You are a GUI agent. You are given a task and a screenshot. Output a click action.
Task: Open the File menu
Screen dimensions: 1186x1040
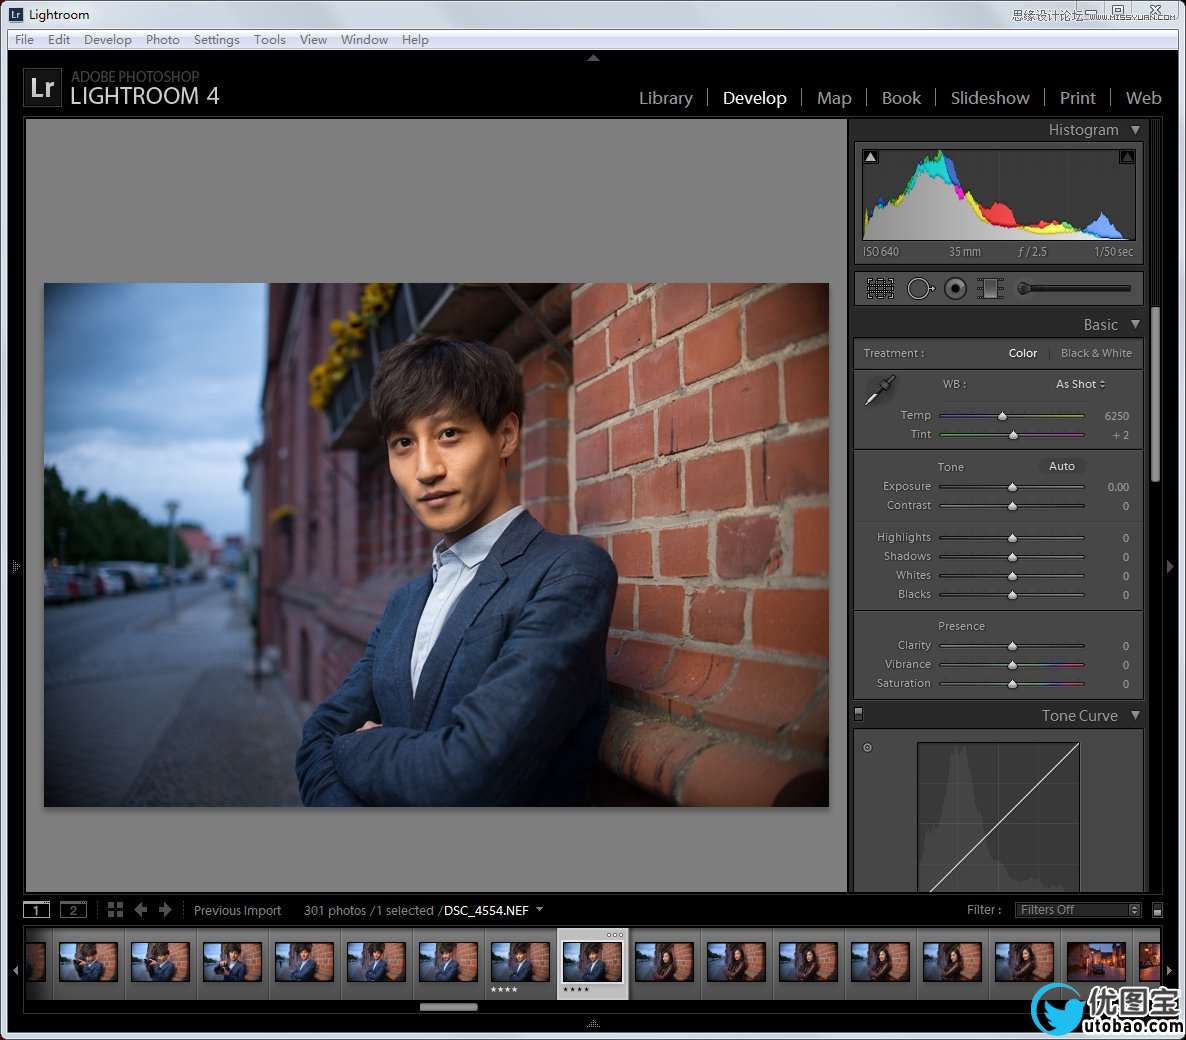click(24, 39)
